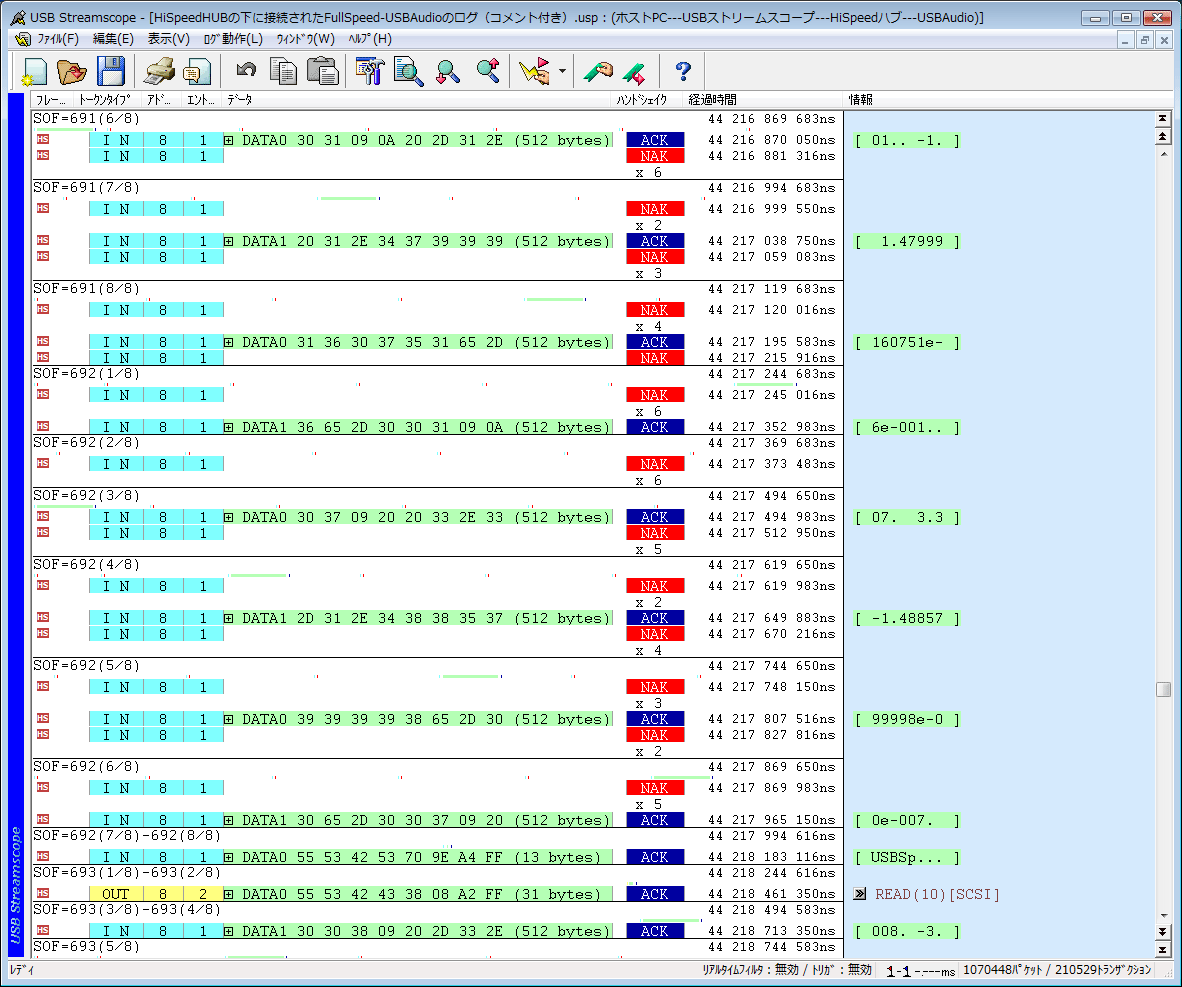This screenshot has height=987, width=1182.
Task: Click the フレー... column header
Action: pos(51,100)
